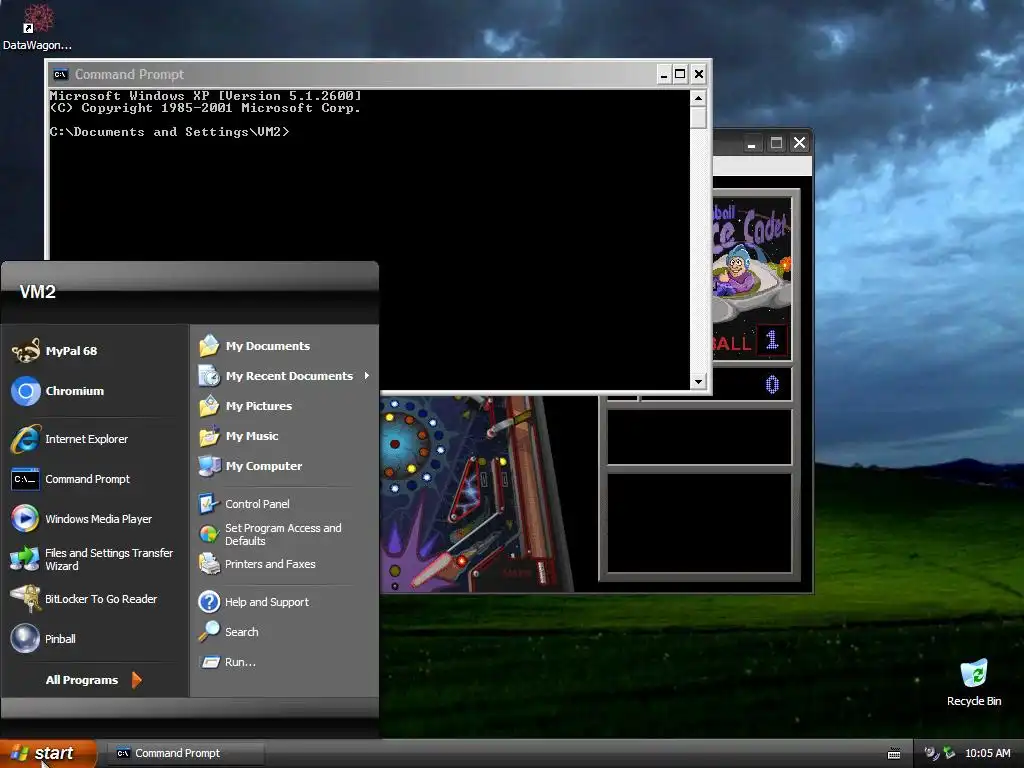This screenshot has height=768, width=1024.
Task: Click Command Prompt scrollbar thumb
Action: 698,118
